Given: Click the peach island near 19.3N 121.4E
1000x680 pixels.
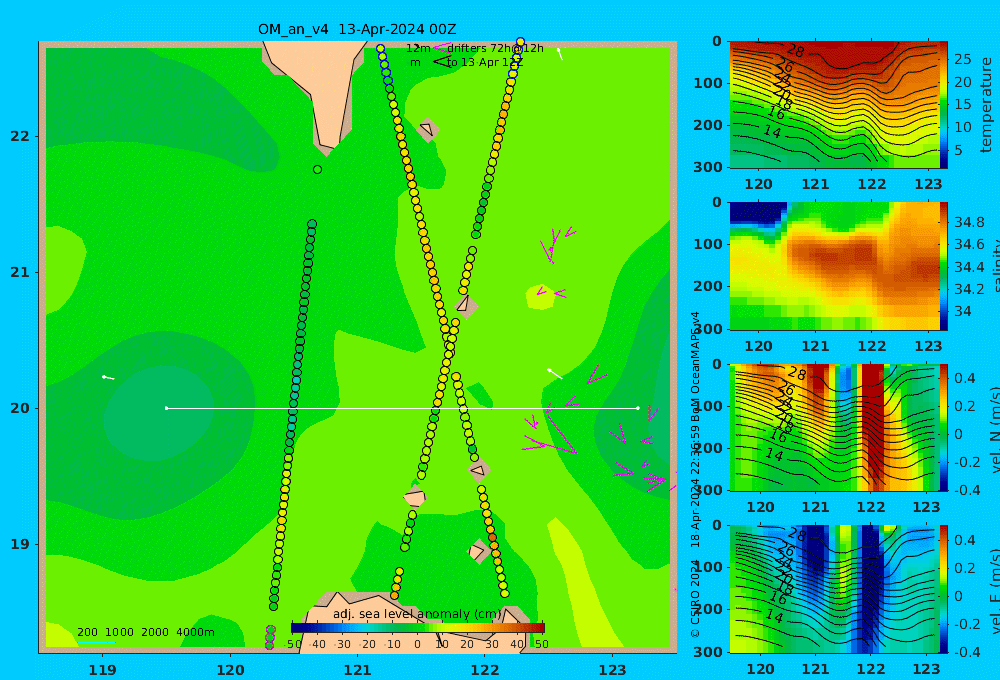Looking at the screenshot, I should click(x=415, y=496).
